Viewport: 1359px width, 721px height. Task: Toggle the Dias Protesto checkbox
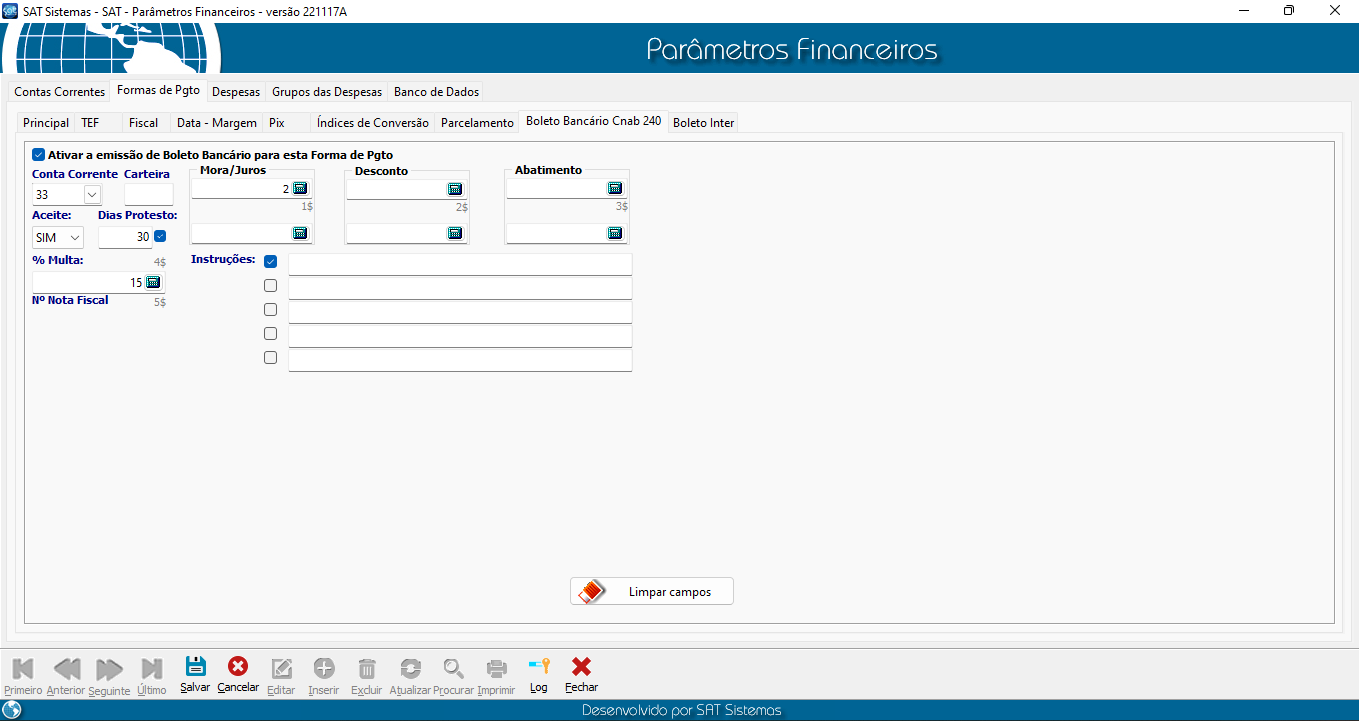click(160, 237)
